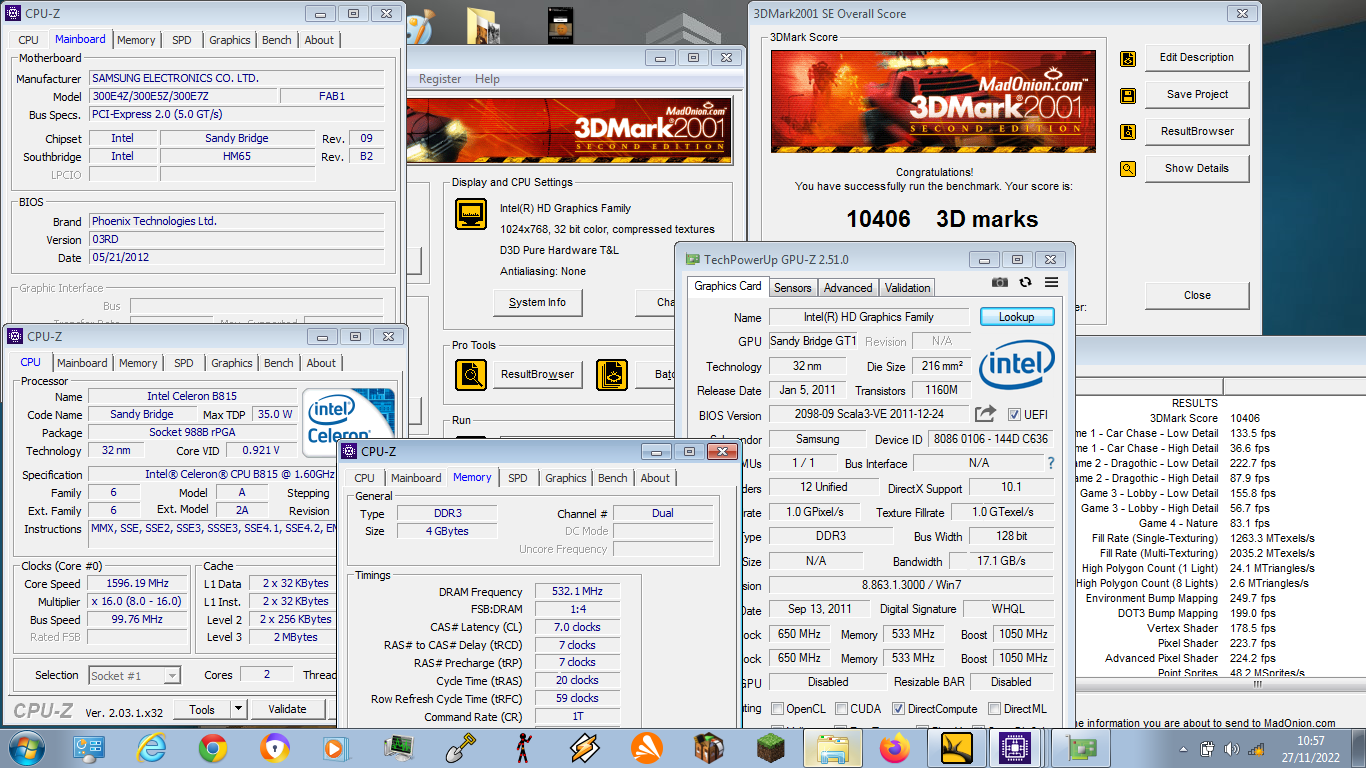Viewport: 1366px width, 768px height.
Task: Click the Edit Description button
Action: coord(1197,58)
